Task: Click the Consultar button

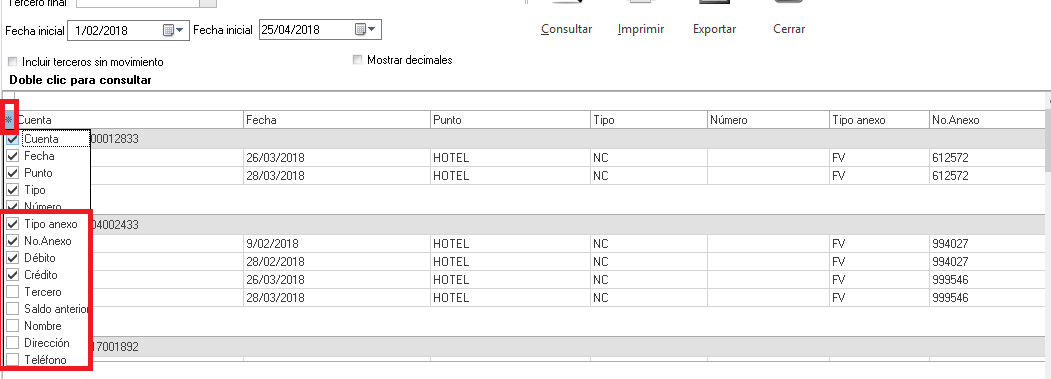Action: click(566, 29)
